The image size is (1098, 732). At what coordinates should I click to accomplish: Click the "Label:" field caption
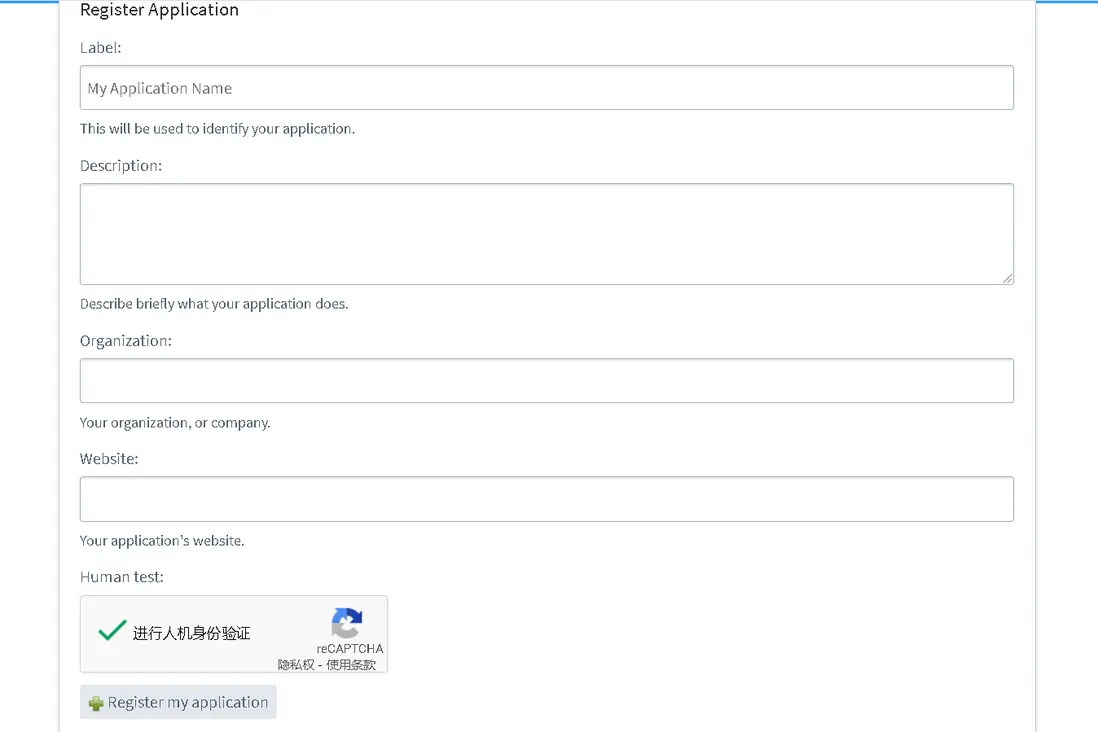(101, 47)
